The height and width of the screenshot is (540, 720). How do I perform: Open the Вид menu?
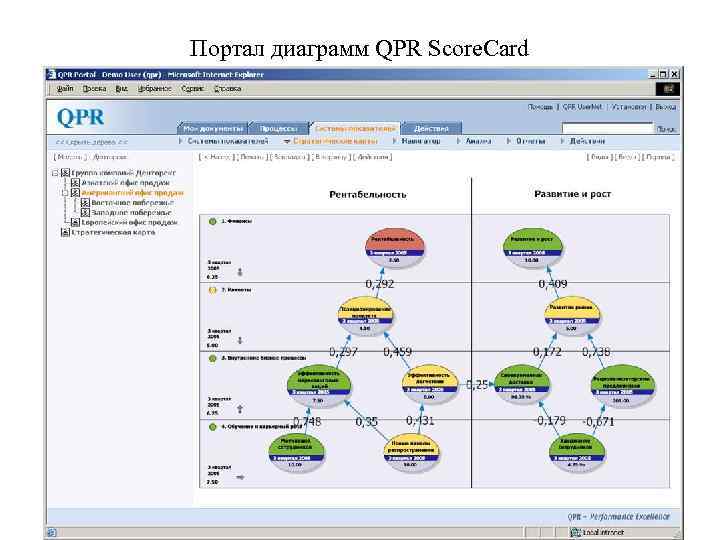click(x=121, y=89)
